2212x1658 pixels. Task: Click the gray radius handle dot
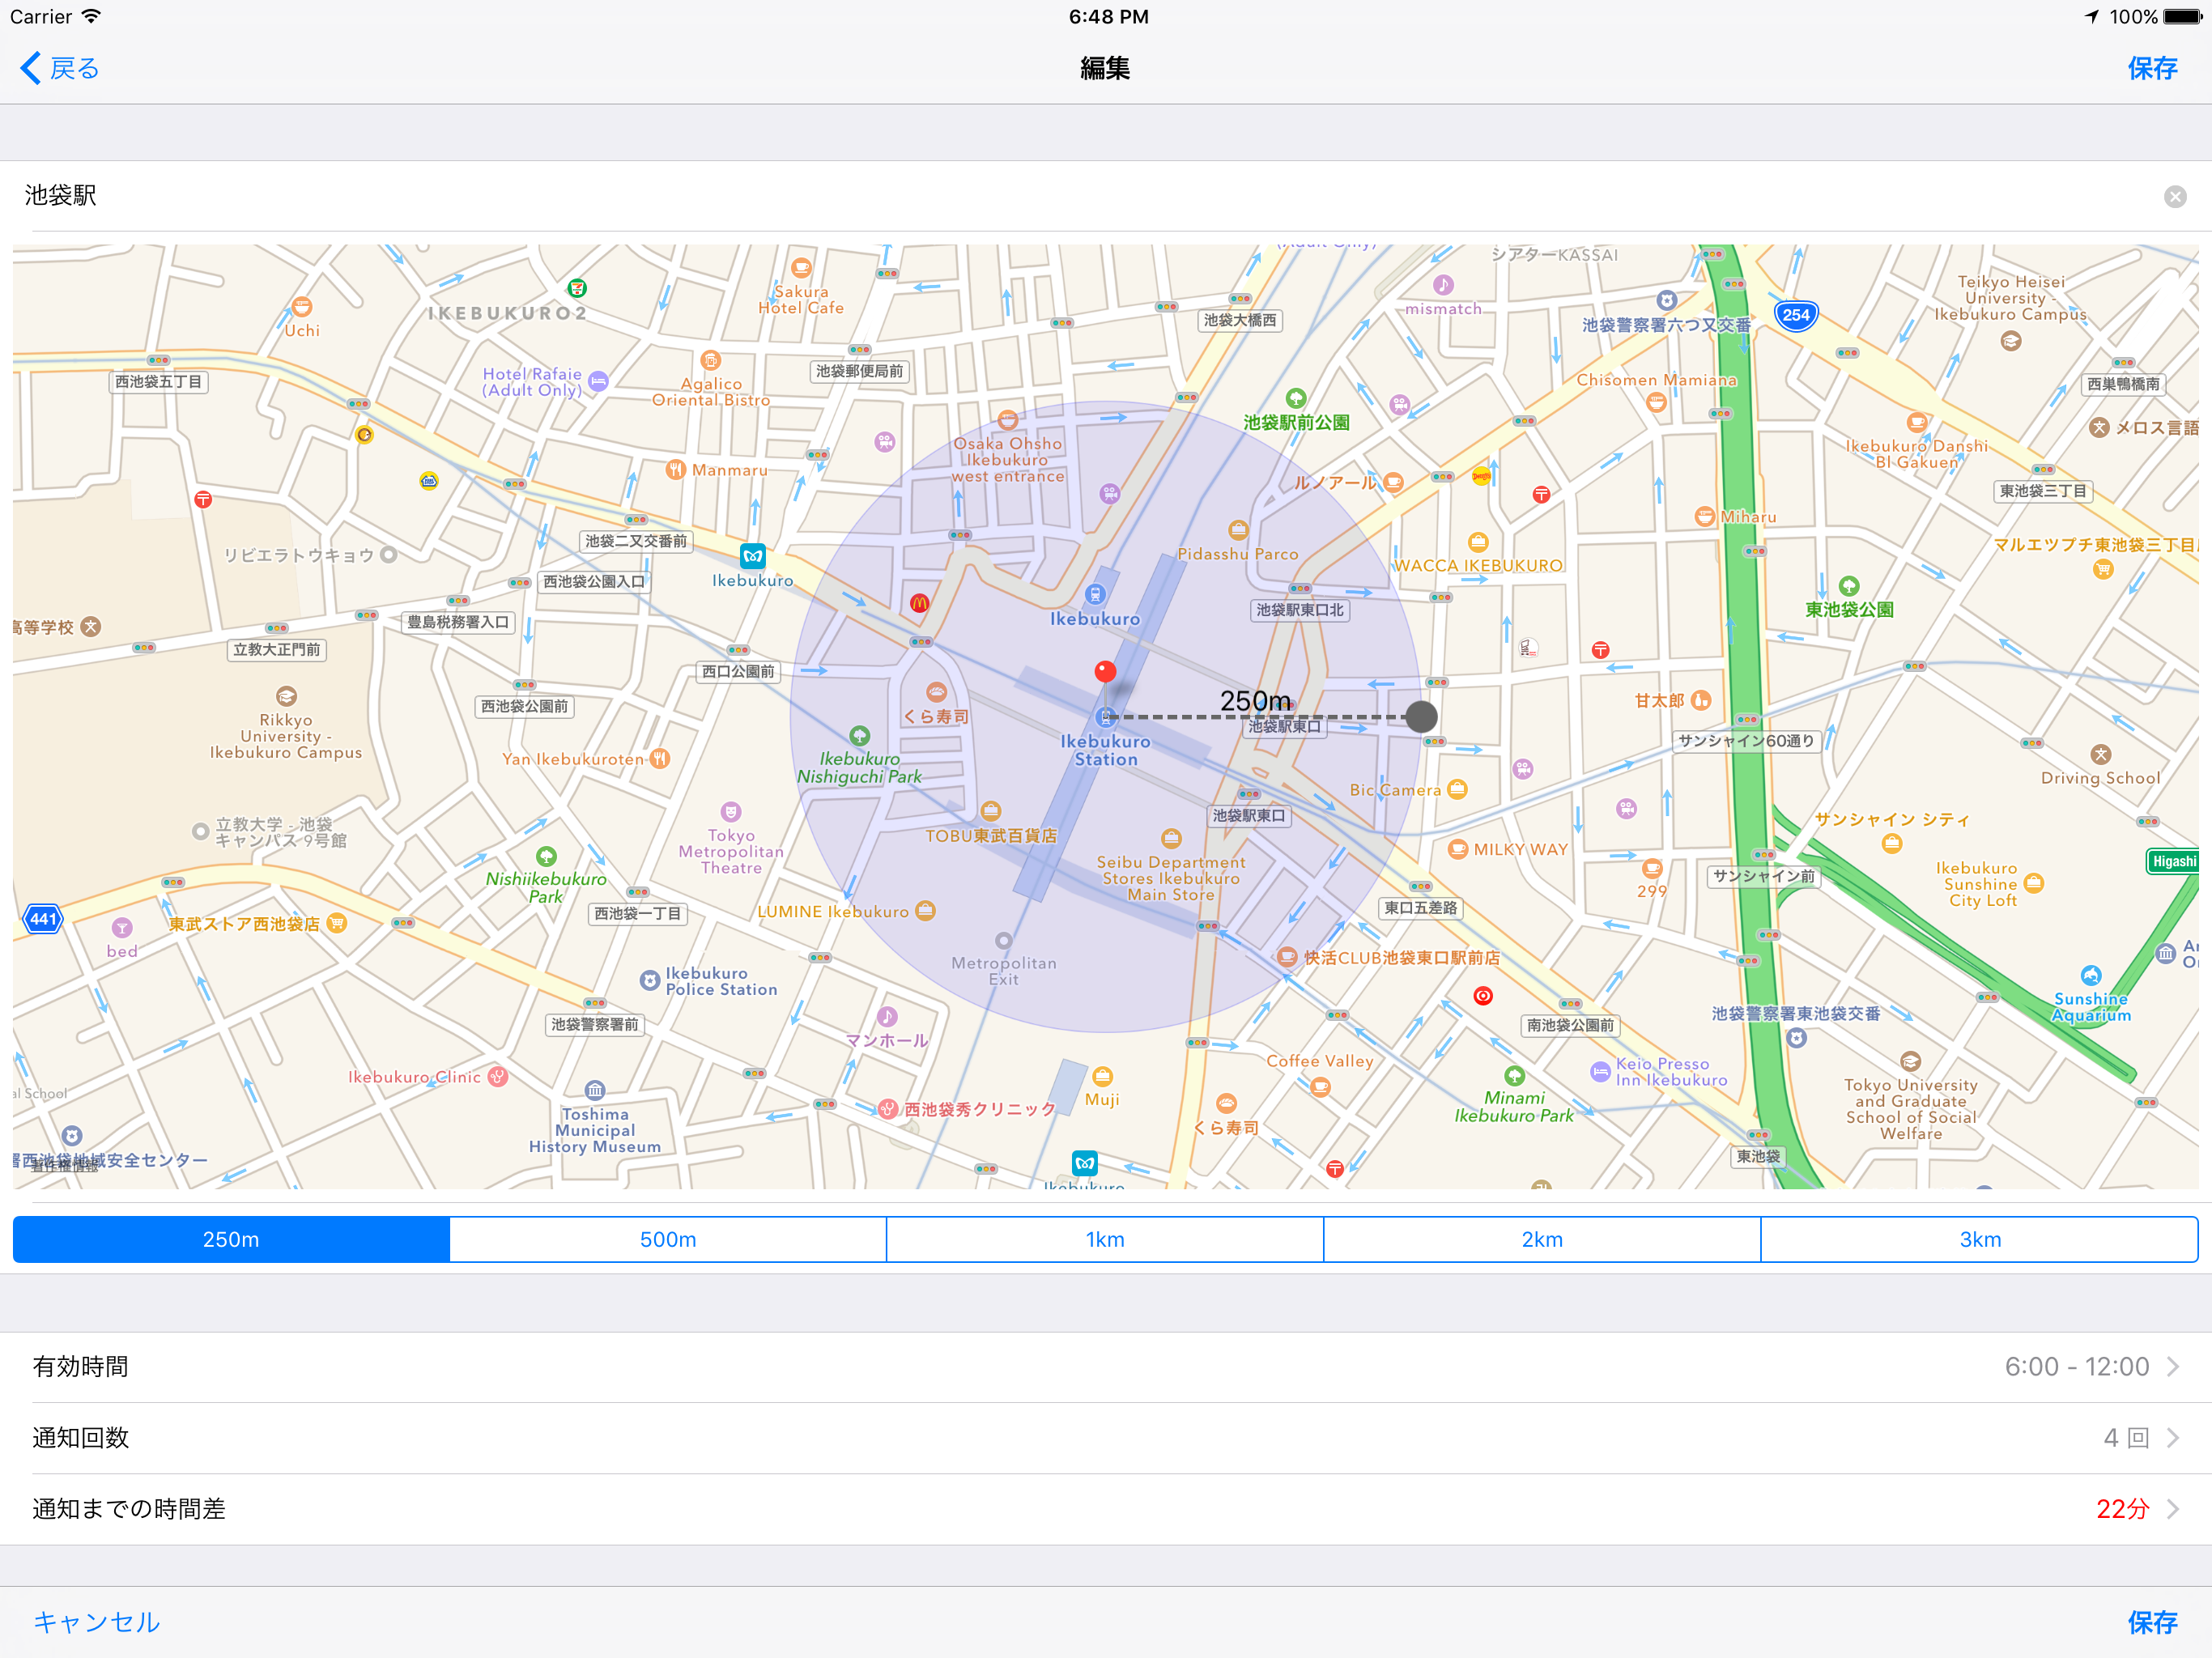point(1421,716)
